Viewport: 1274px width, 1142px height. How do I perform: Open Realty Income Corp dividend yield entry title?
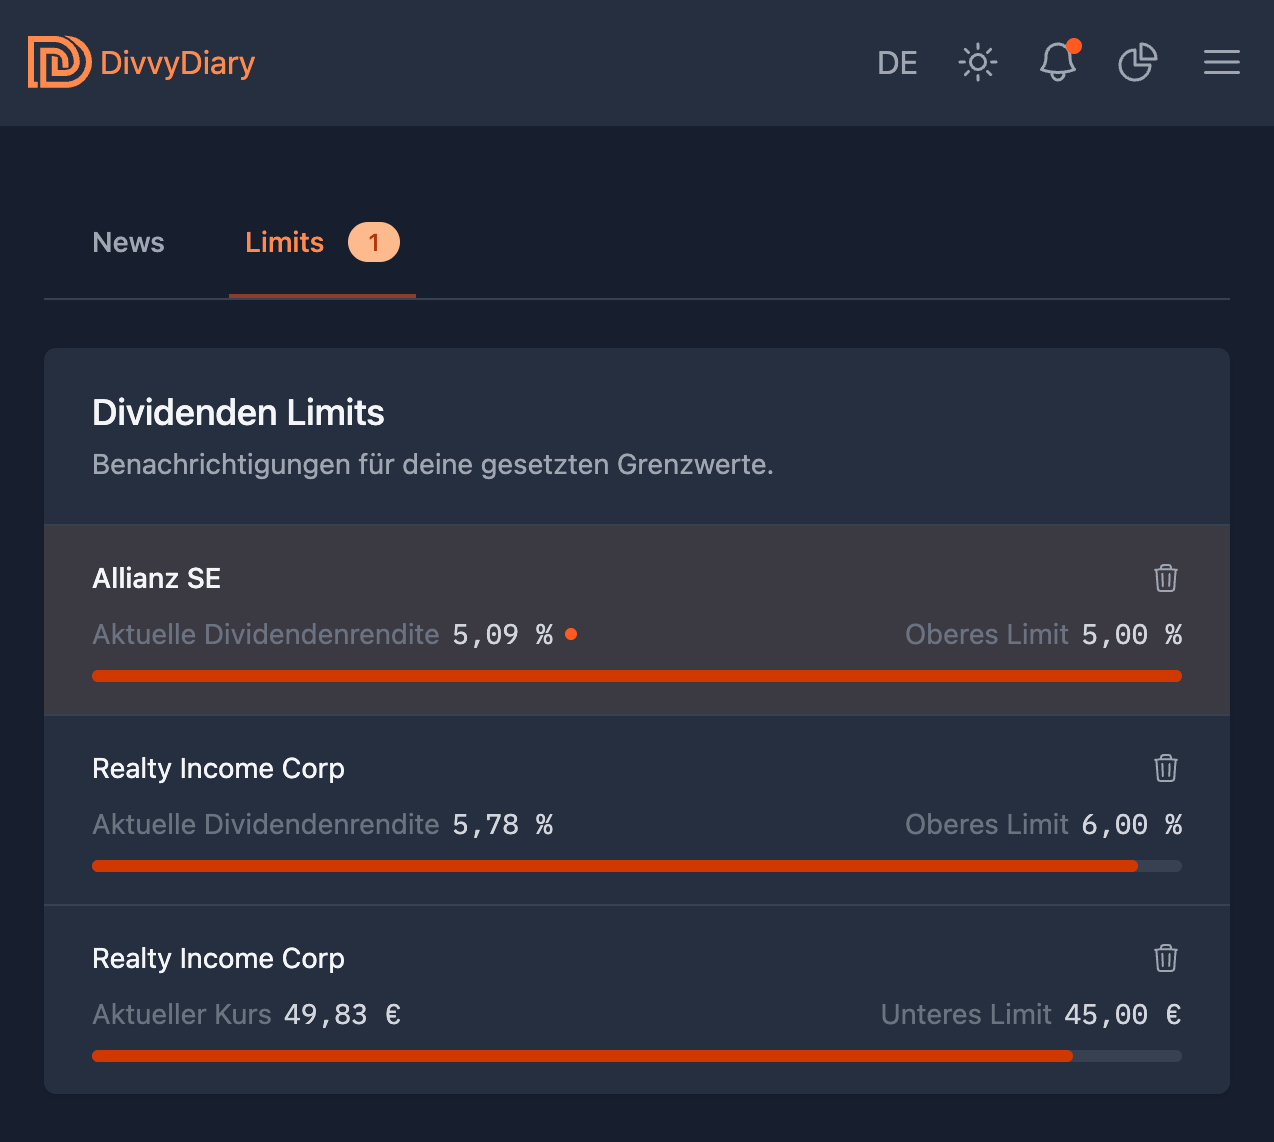click(218, 768)
